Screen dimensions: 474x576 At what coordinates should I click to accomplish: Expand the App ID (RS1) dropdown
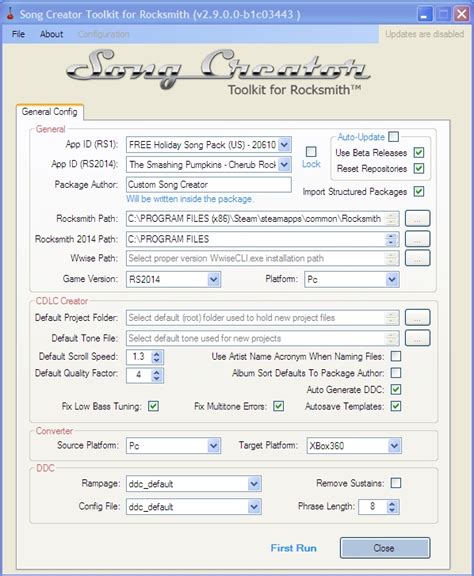[x=284, y=145]
